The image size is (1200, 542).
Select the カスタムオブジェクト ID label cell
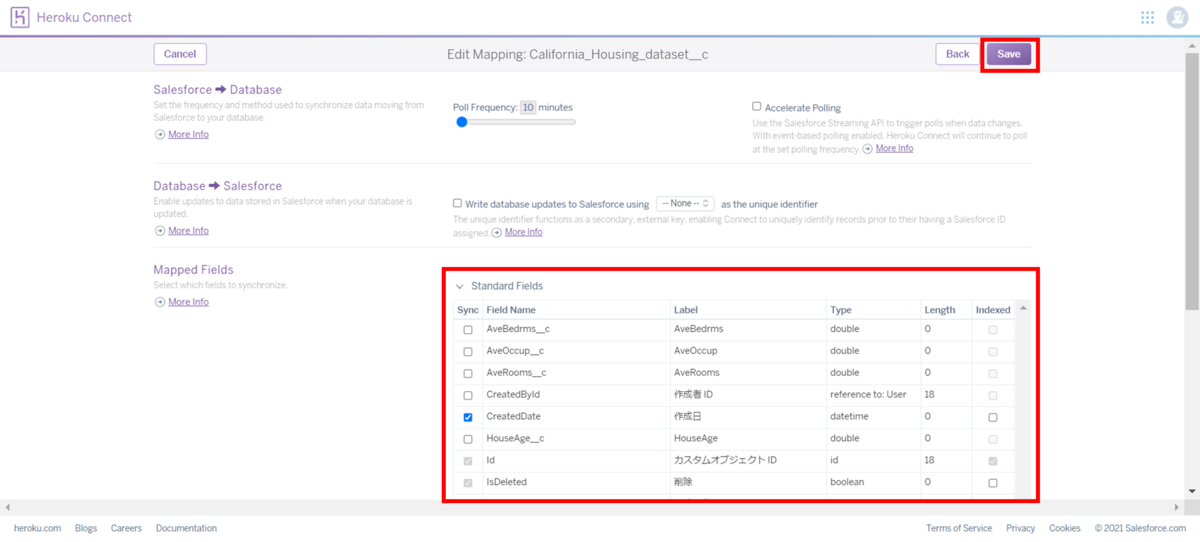[x=748, y=460]
